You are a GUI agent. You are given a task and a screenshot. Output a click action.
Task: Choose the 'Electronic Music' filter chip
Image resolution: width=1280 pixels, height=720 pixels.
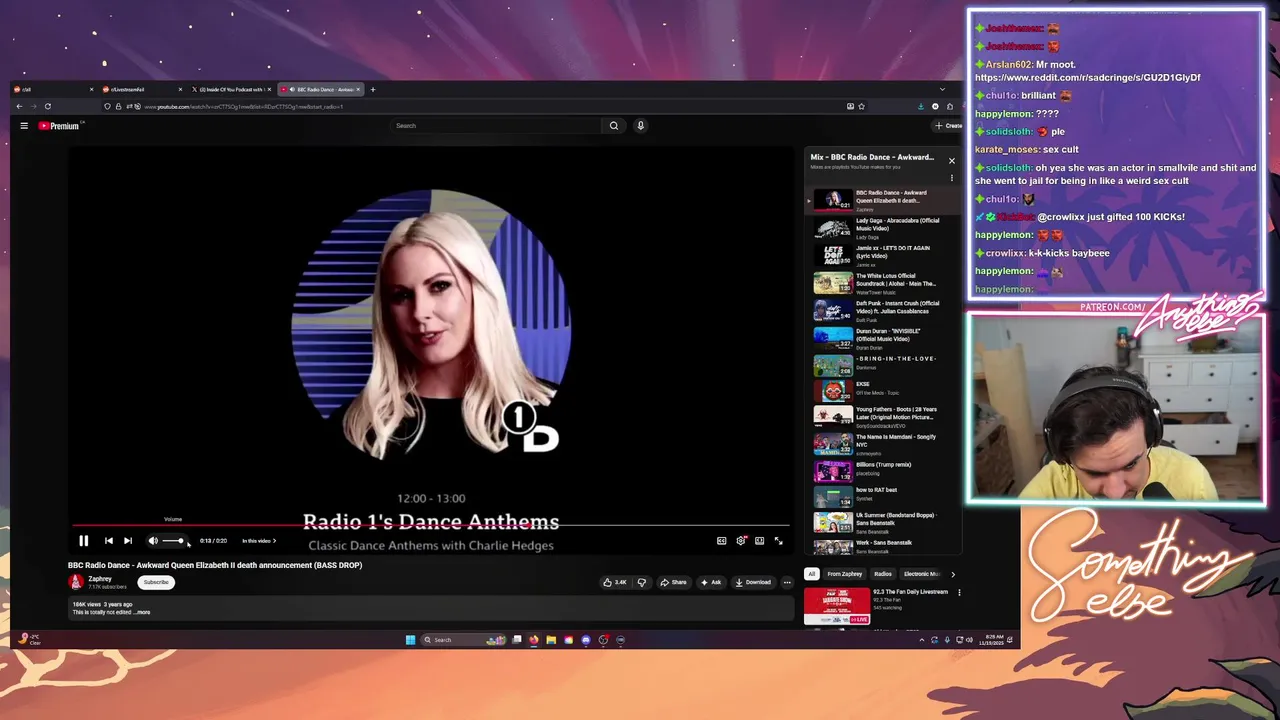point(921,574)
